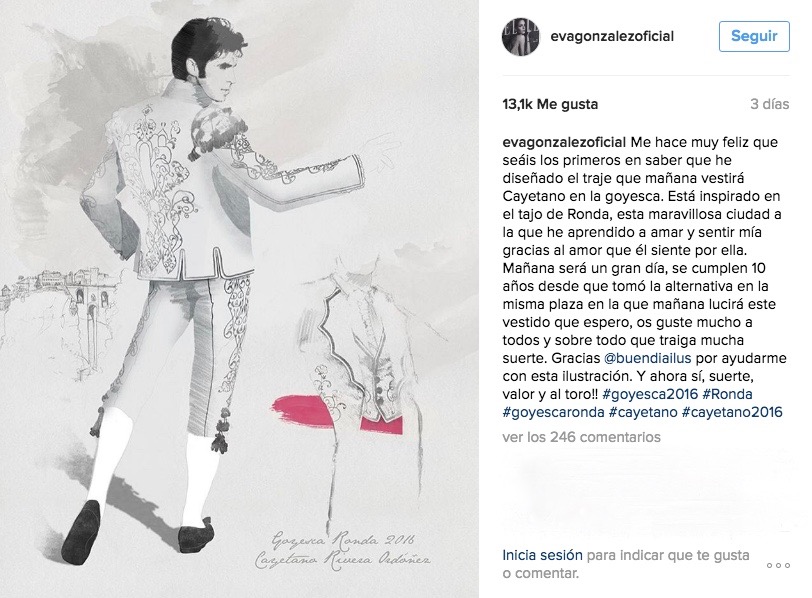812x598 pixels.
Task: Open the #Ronda hashtag
Action: 727,394
